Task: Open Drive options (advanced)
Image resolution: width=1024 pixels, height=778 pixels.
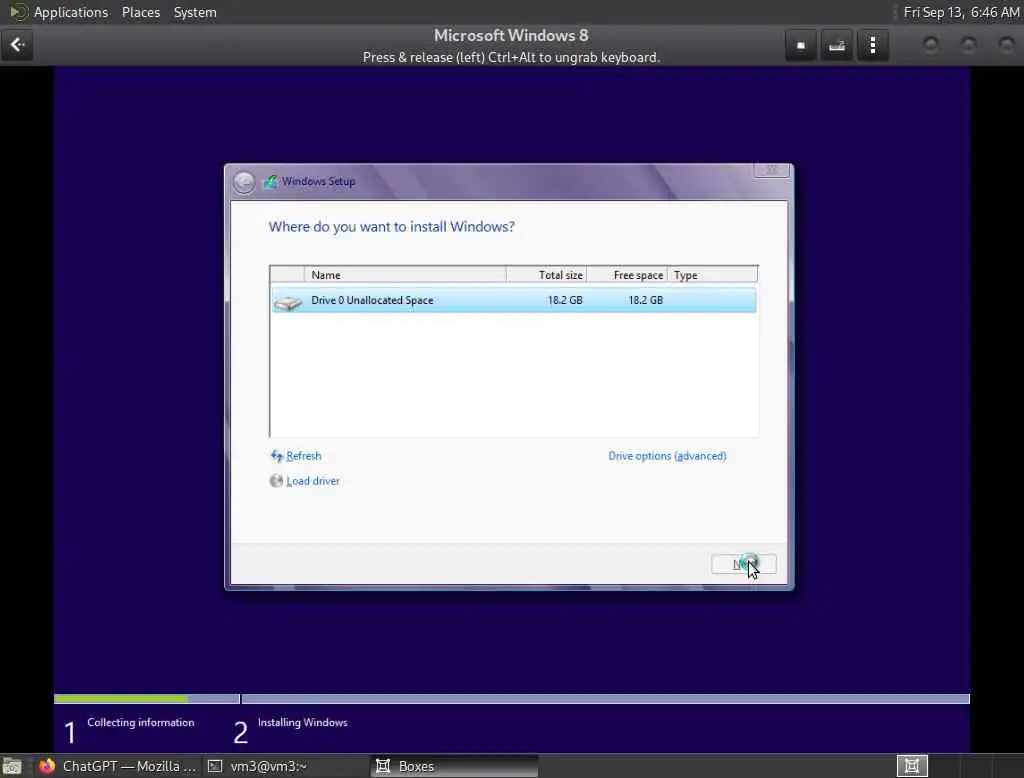Action: 667,456
